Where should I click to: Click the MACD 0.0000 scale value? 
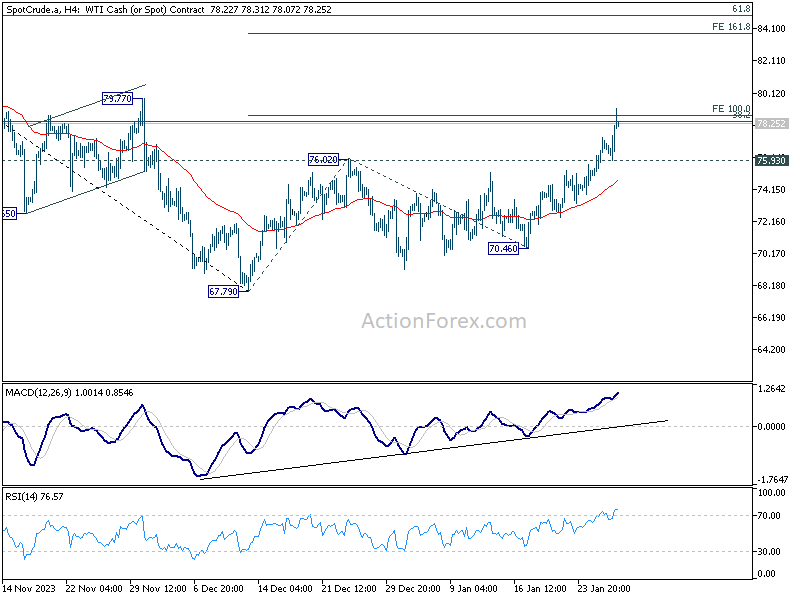coord(771,427)
